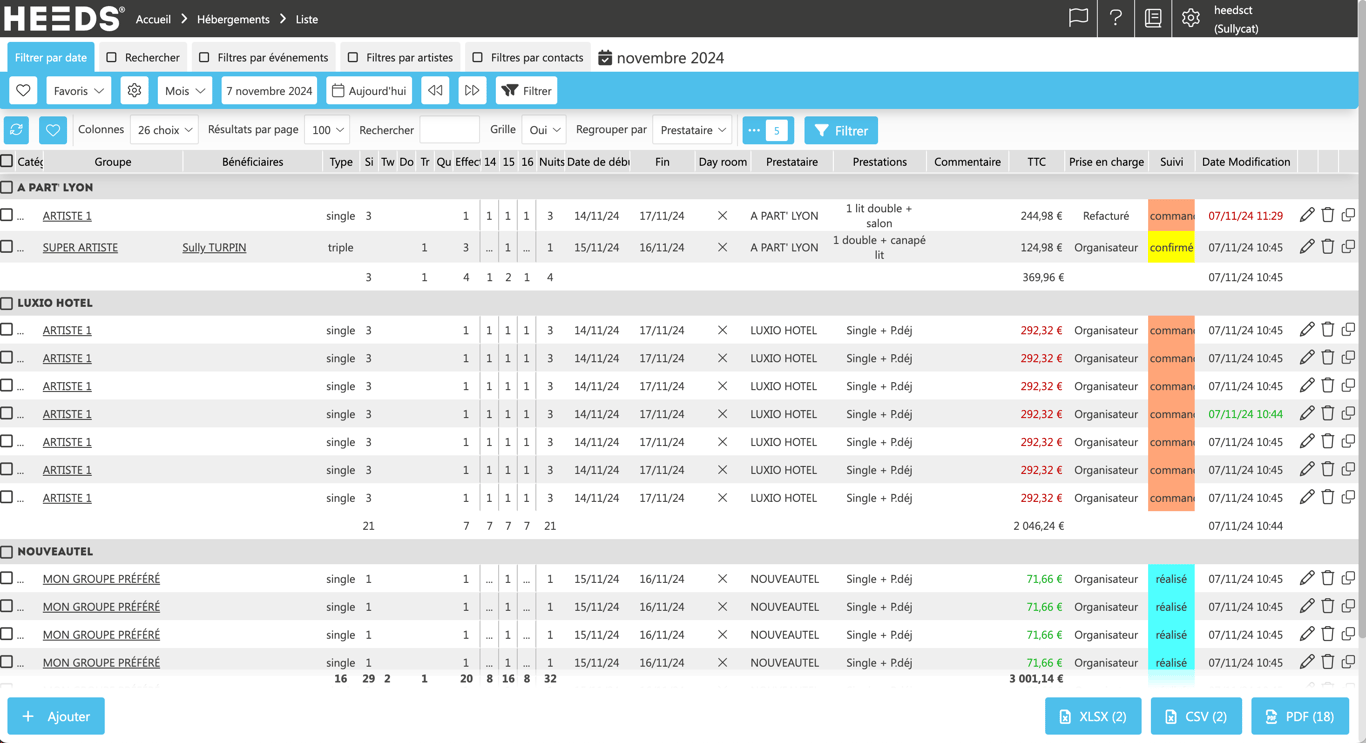Export with PDF (18) button
This screenshot has height=743, width=1366.
click(1300, 716)
